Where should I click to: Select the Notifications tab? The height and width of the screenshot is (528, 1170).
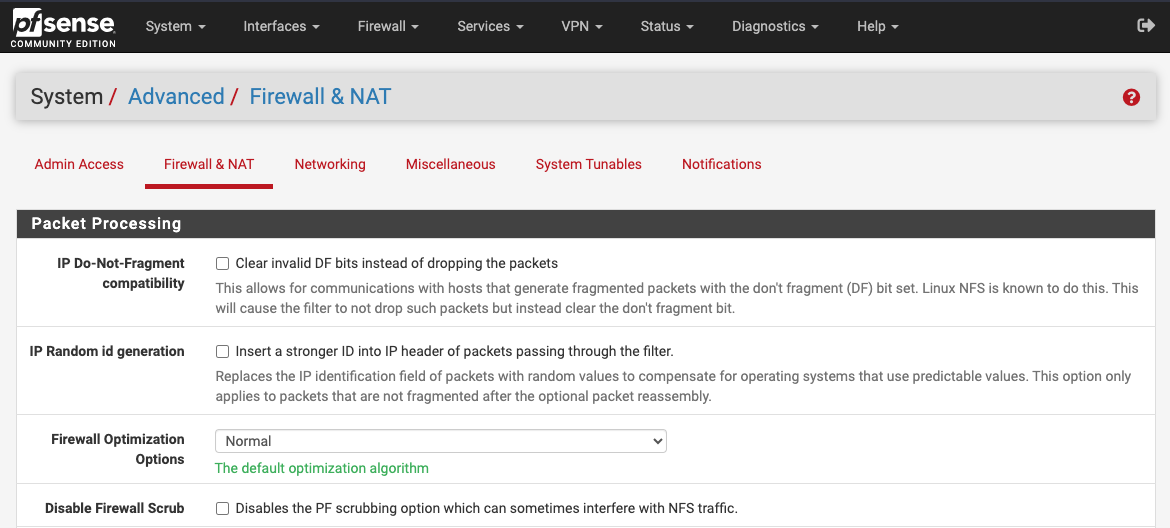click(x=721, y=164)
